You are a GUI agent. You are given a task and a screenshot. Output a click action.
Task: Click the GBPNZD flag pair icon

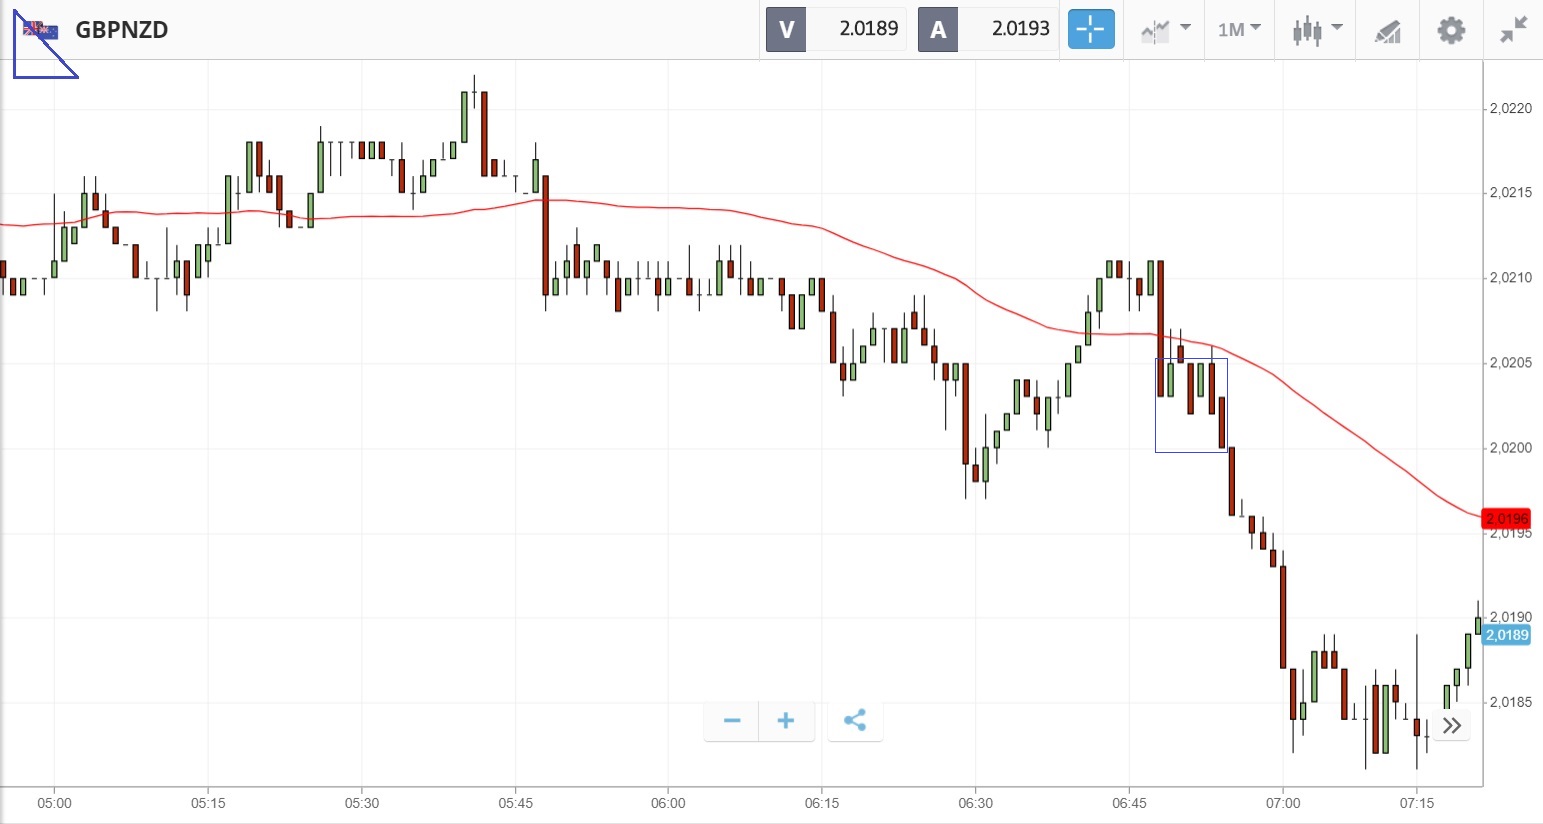click(41, 31)
